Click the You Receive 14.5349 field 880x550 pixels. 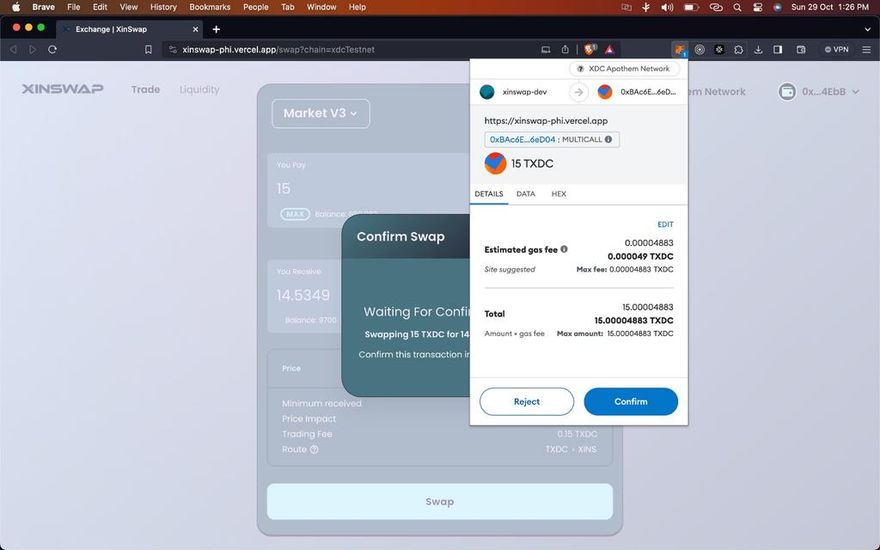coord(303,295)
